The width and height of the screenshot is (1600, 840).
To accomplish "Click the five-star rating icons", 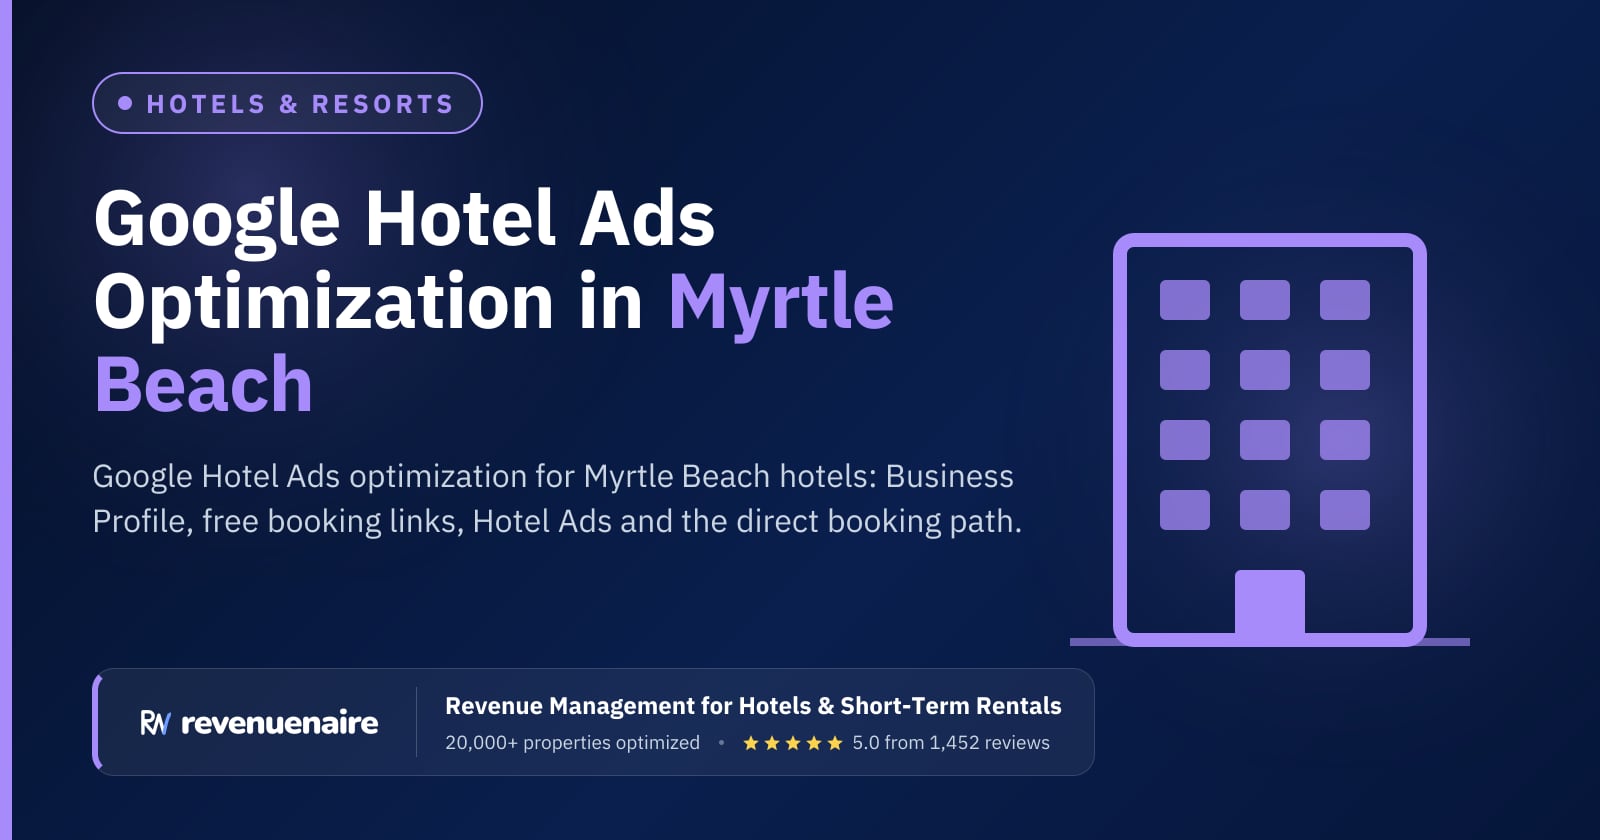I will (x=793, y=743).
